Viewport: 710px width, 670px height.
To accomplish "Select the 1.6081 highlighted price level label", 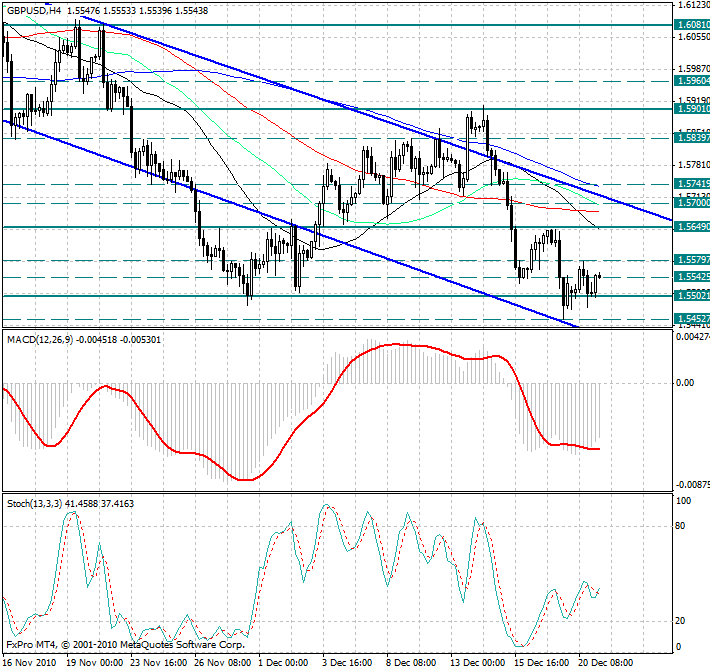I will coord(692,24).
